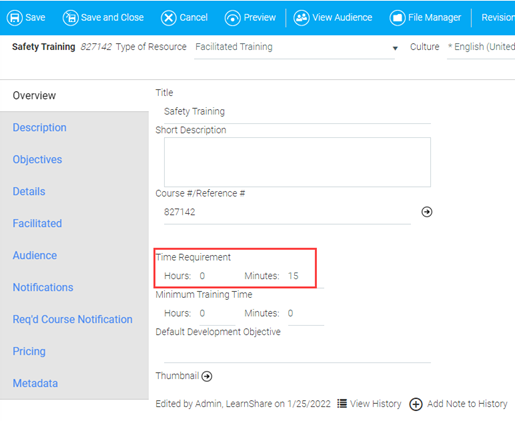Open View Audience people icon

(301, 18)
